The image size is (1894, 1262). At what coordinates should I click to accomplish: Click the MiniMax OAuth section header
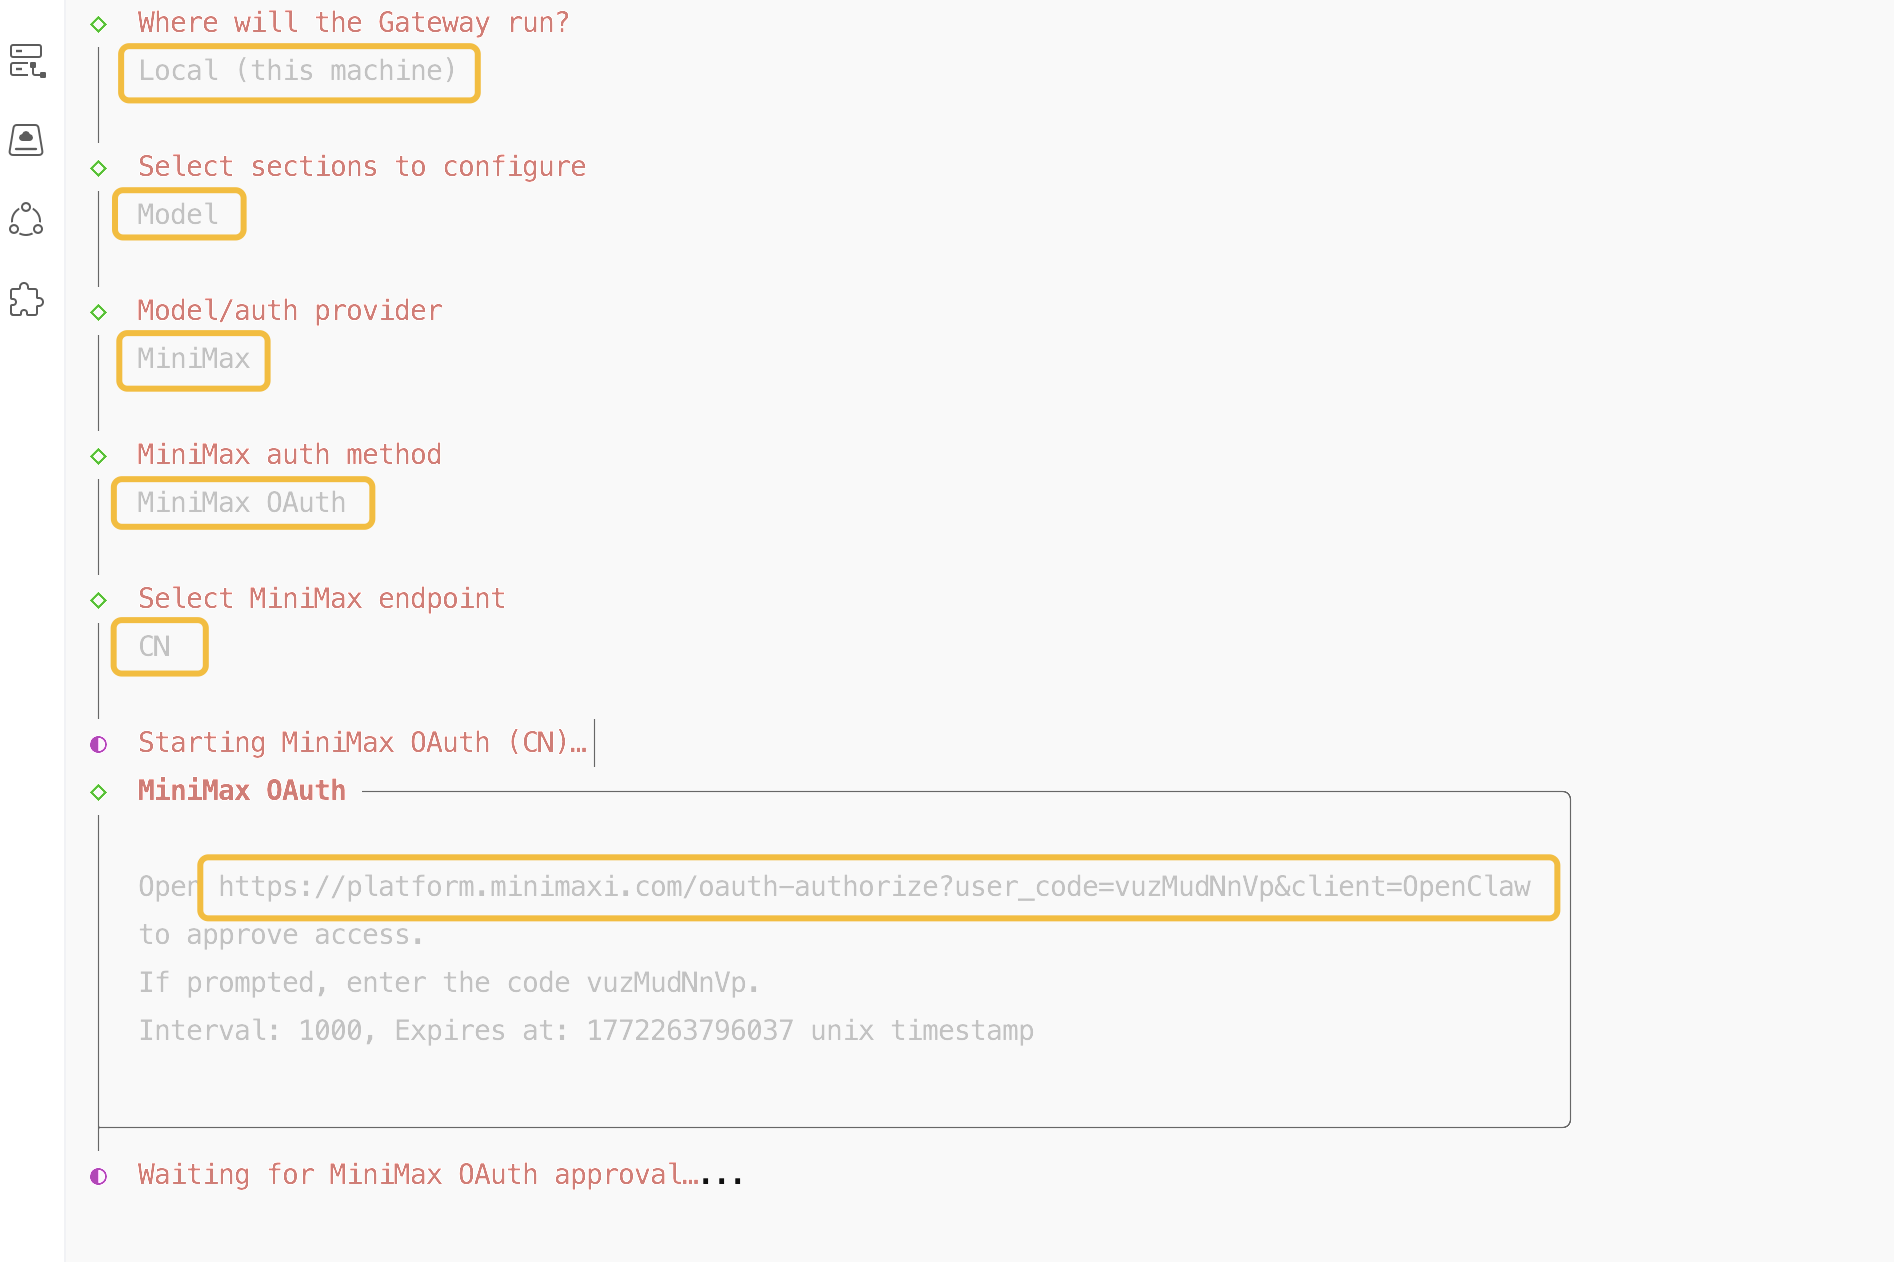240,790
